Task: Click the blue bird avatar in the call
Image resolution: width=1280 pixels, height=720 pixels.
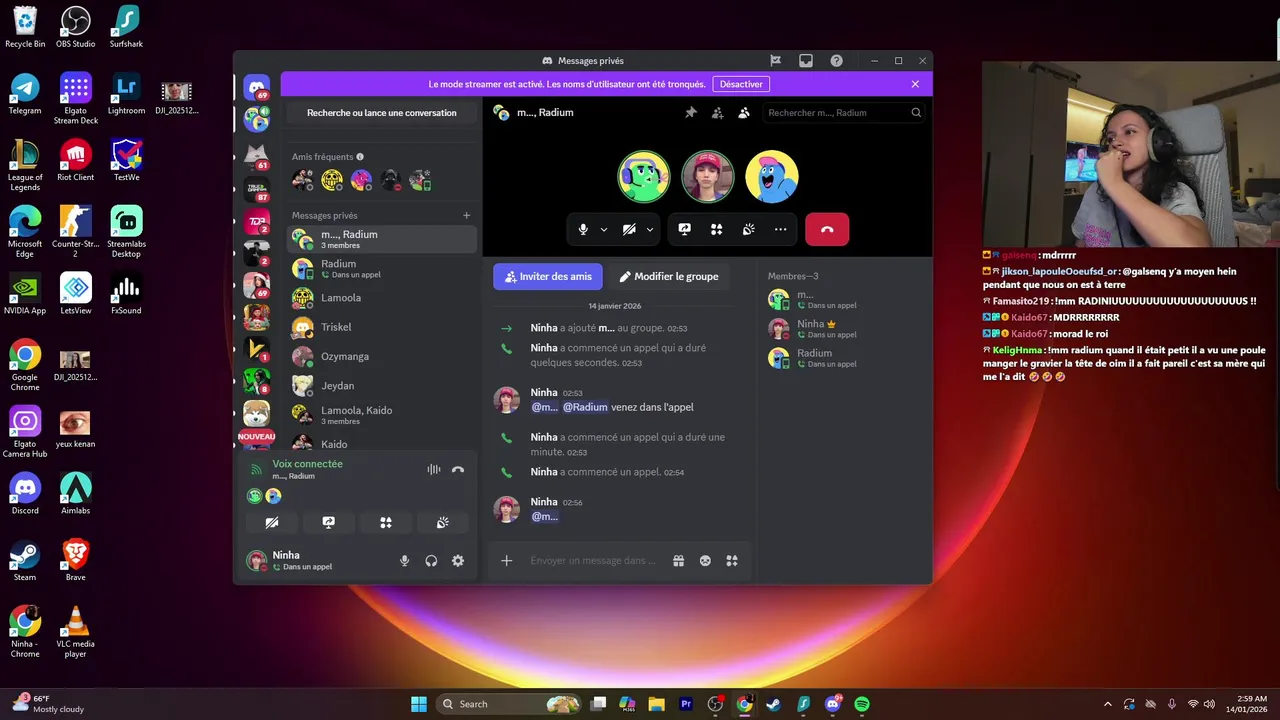Action: pyautogui.click(x=772, y=177)
